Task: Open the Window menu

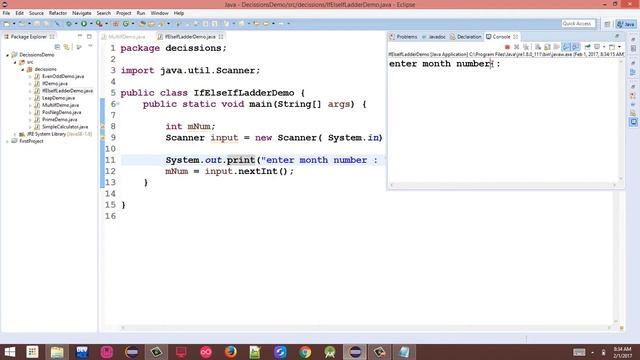Action: pos(159,13)
